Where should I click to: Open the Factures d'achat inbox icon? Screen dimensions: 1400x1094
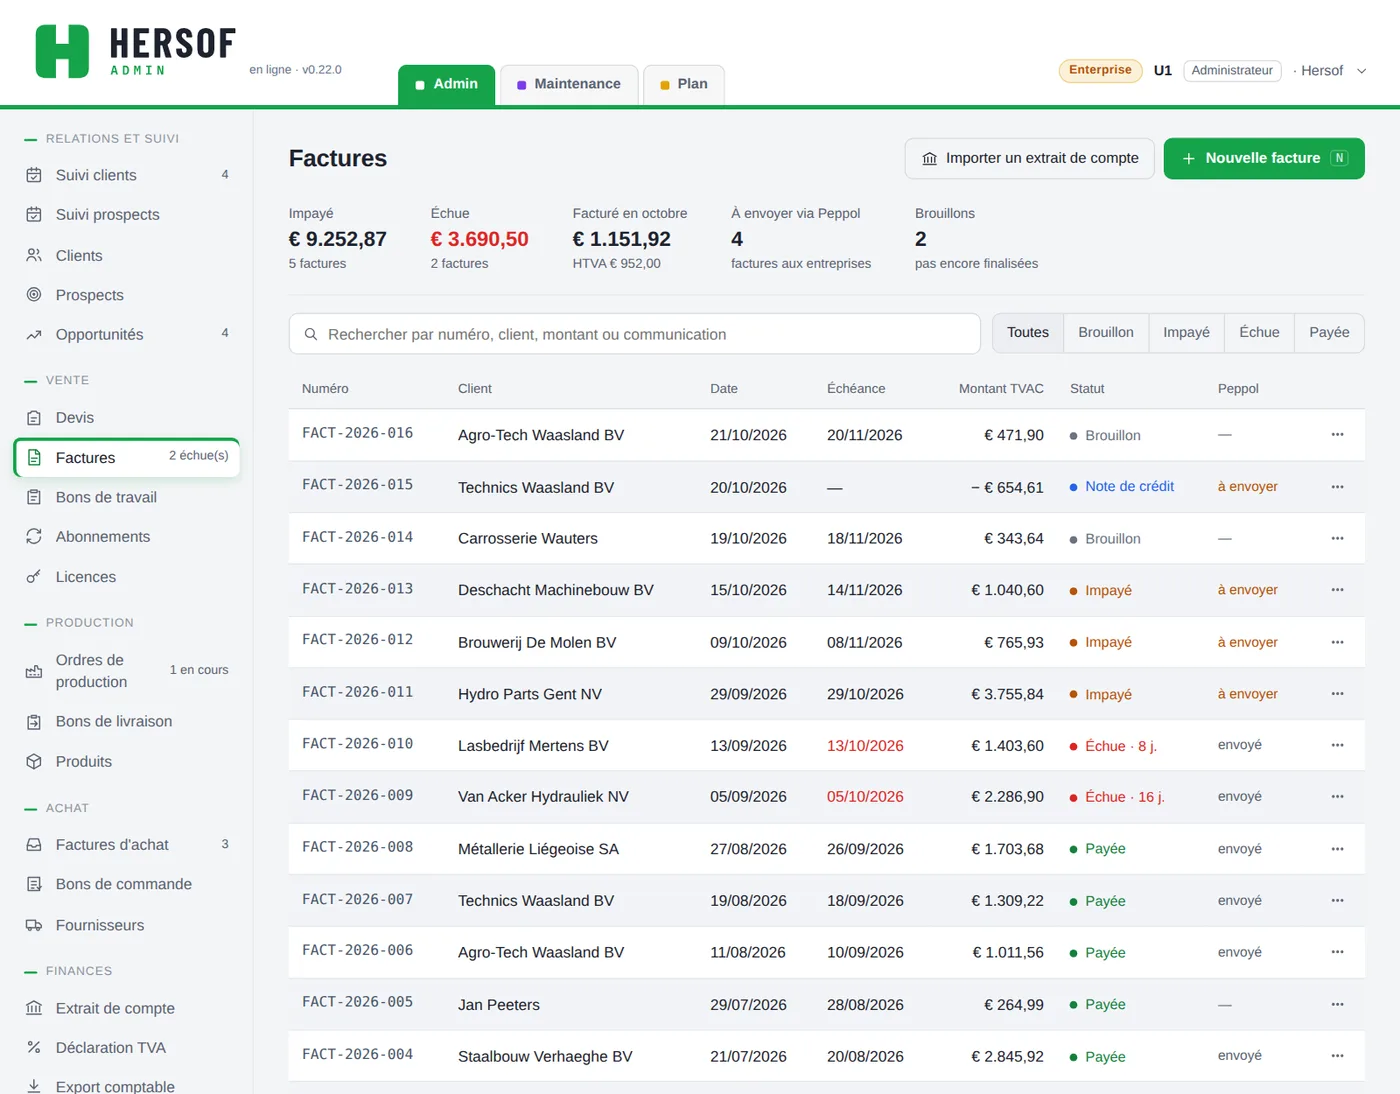34,845
